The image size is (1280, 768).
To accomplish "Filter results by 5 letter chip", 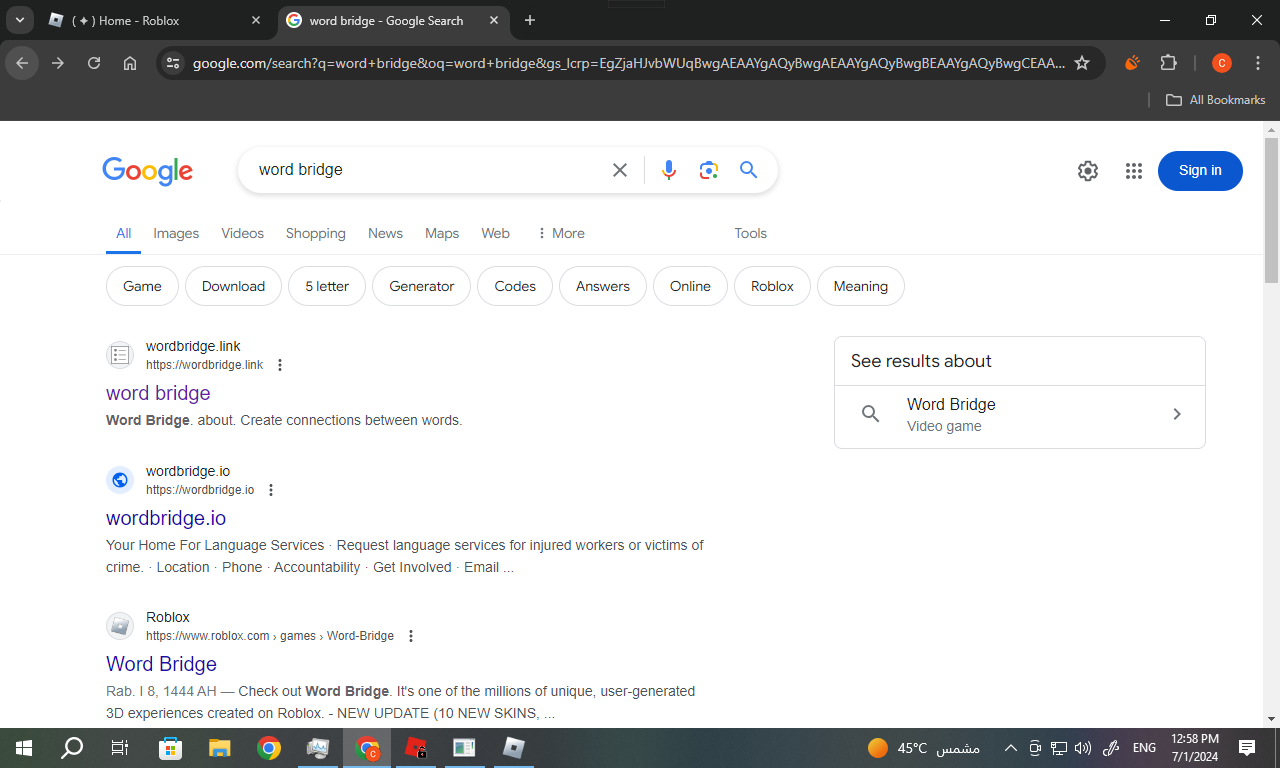I will point(327,286).
